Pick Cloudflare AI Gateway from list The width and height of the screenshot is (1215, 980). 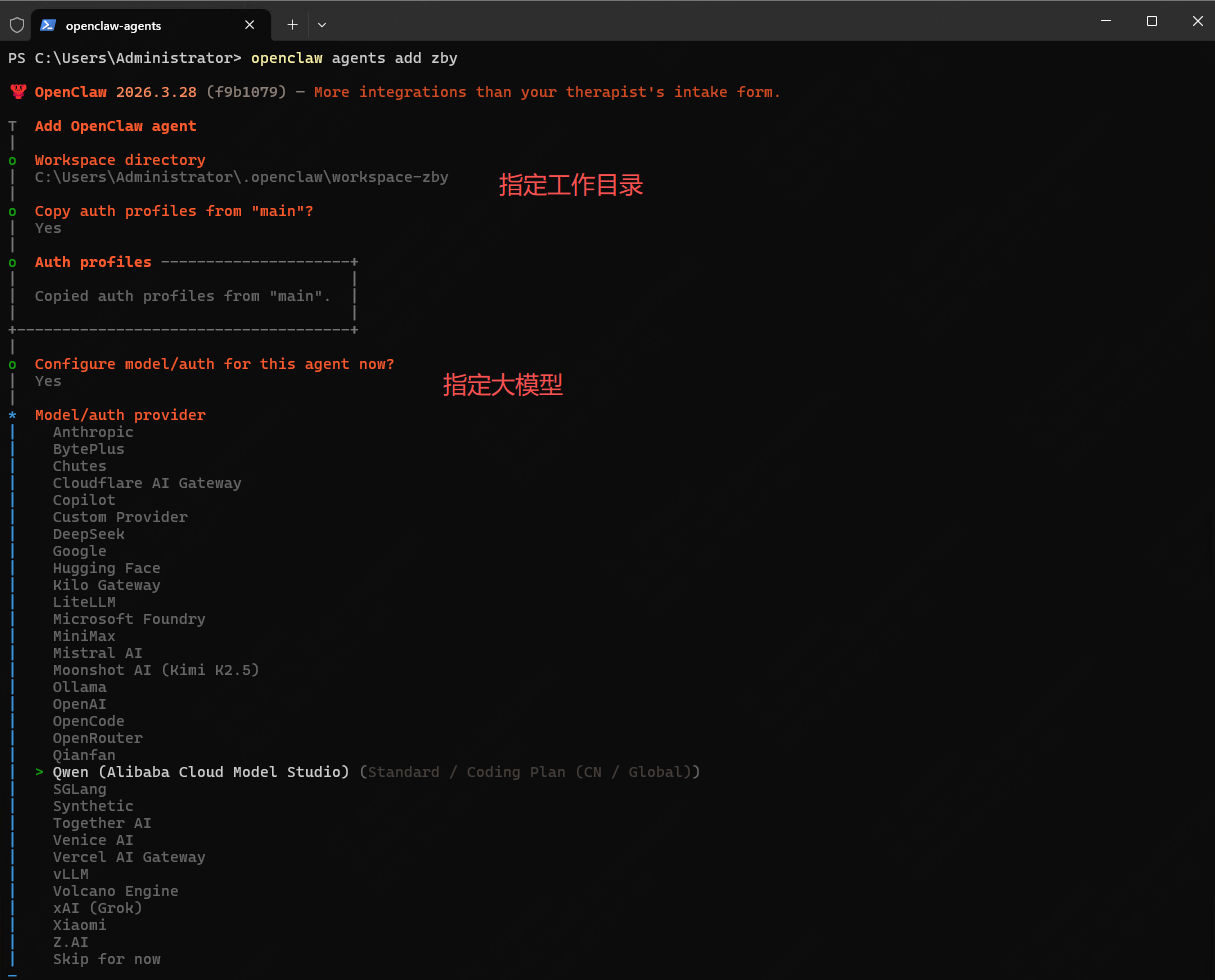pos(147,483)
